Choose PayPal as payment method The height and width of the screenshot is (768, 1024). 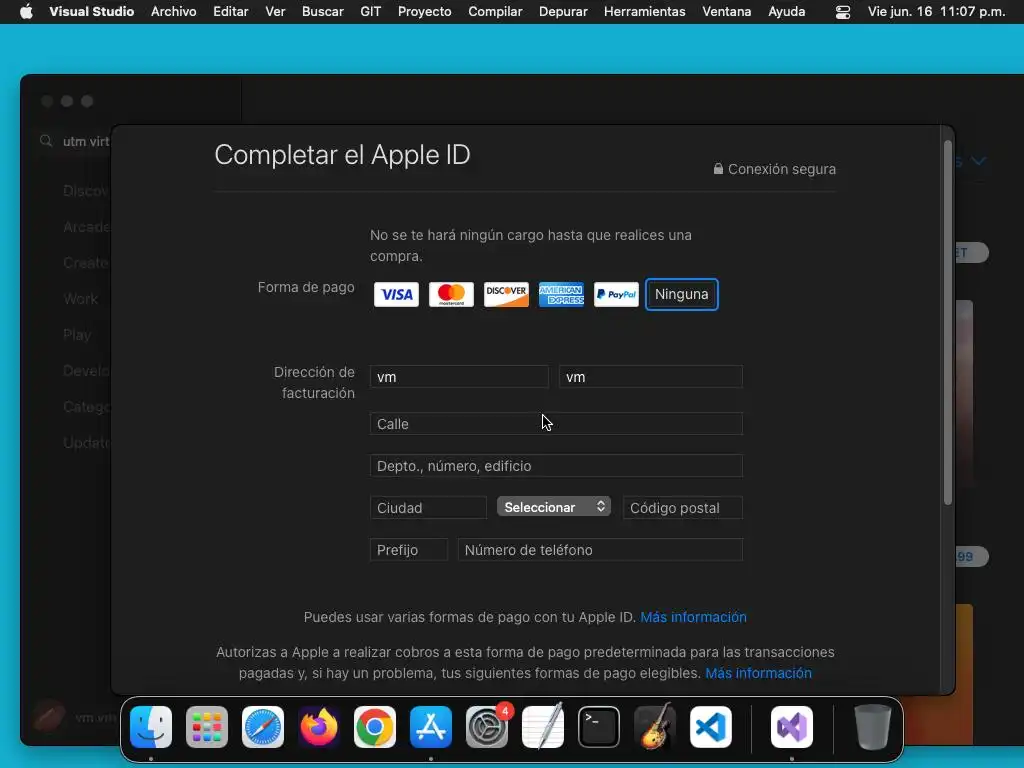coord(616,295)
